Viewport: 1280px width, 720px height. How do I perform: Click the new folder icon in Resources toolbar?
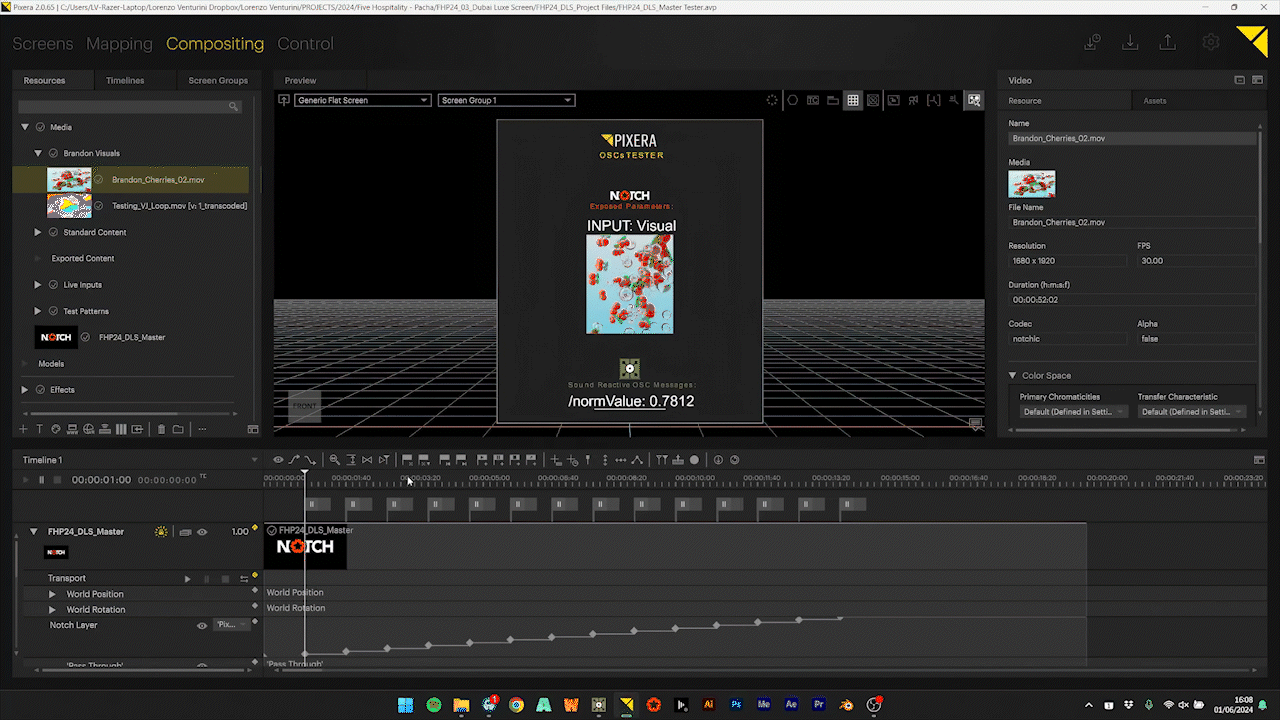tap(178, 429)
